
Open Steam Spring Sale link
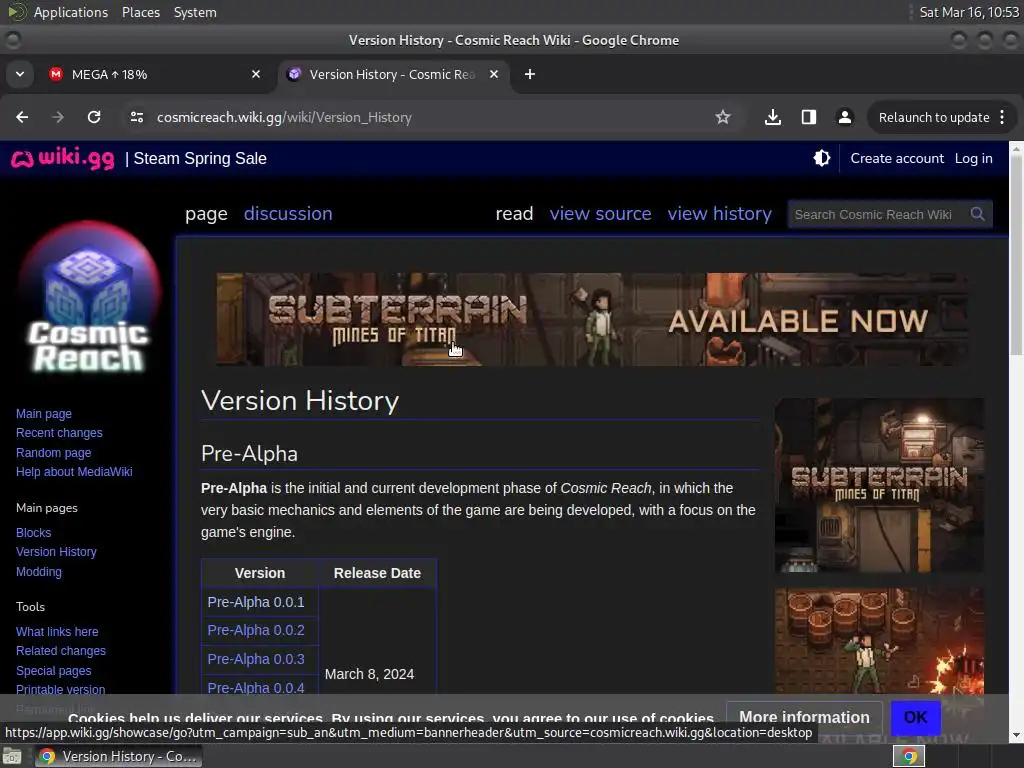(200, 159)
